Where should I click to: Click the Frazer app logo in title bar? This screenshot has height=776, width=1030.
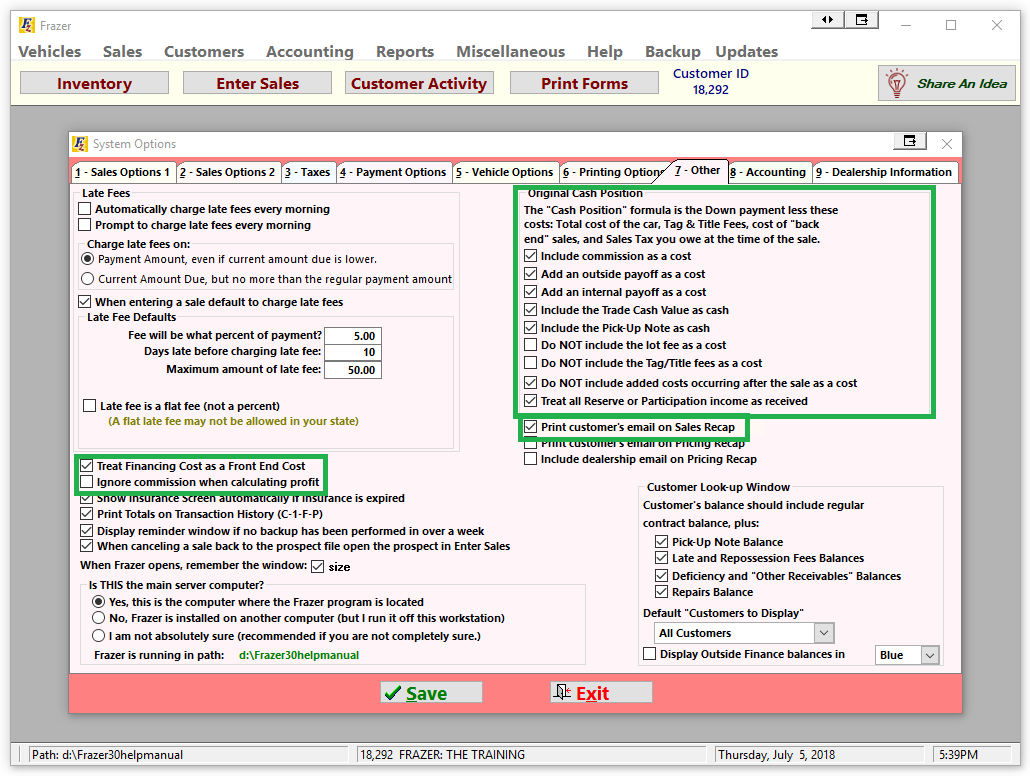pos(27,26)
